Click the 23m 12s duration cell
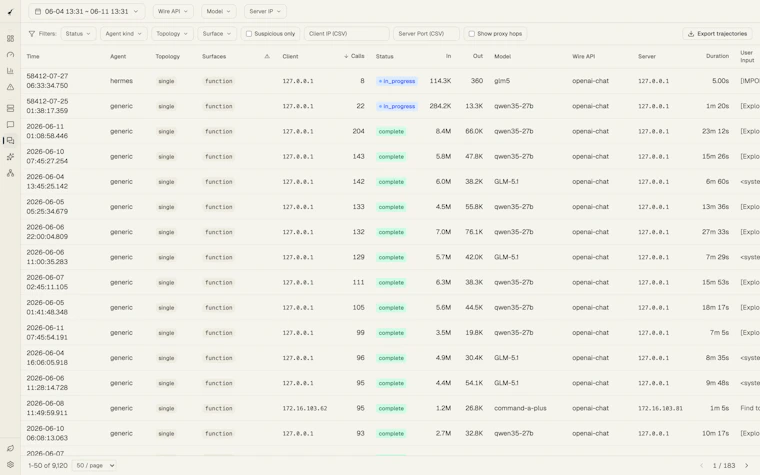Image resolution: width=760 pixels, height=475 pixels. pos(715,131)
